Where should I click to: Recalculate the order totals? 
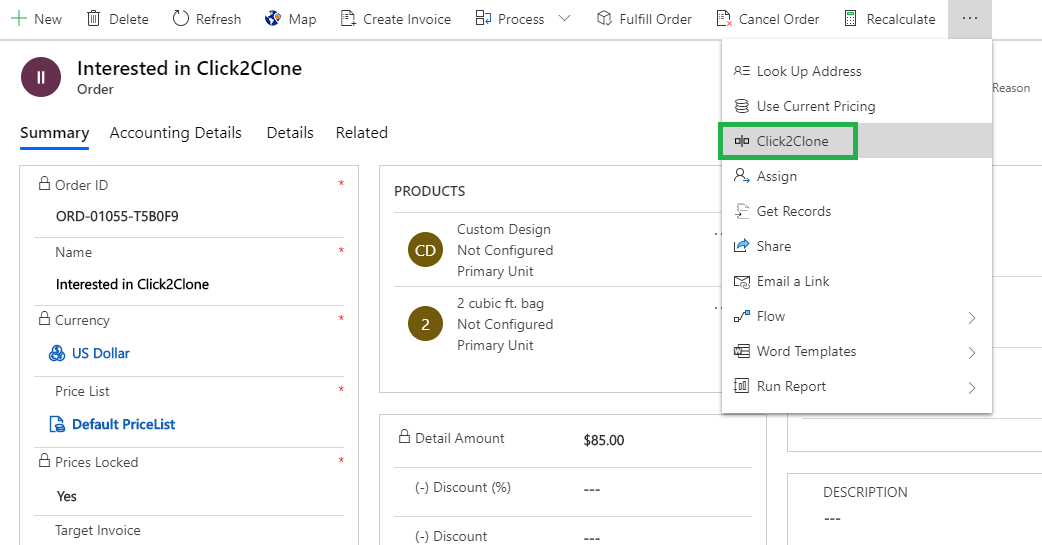889,19
